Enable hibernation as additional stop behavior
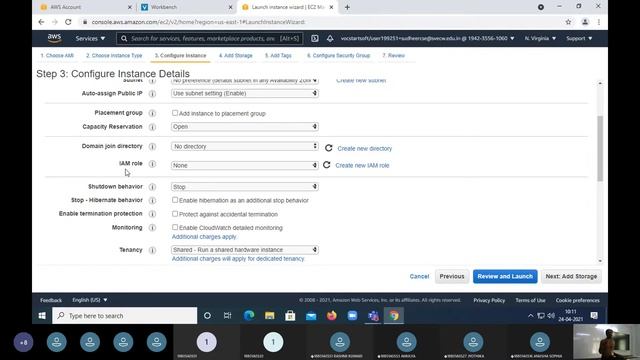 click(x=175, y=200)
